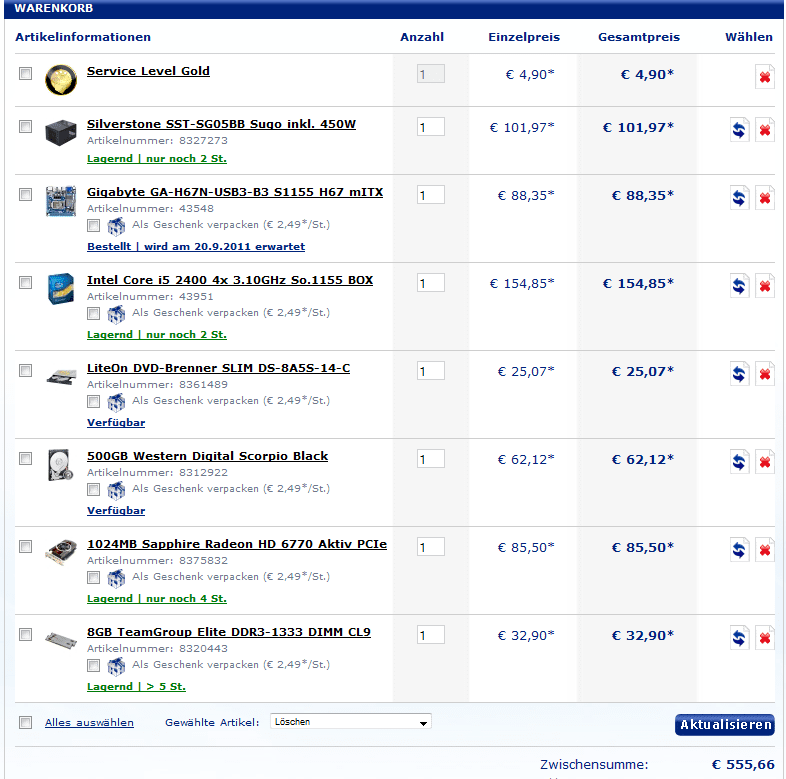The height and width of the screenshot is (779, 786).
Task: Click Lagerend nur noch 4 St. link
Action: click(x=157, y=599)
